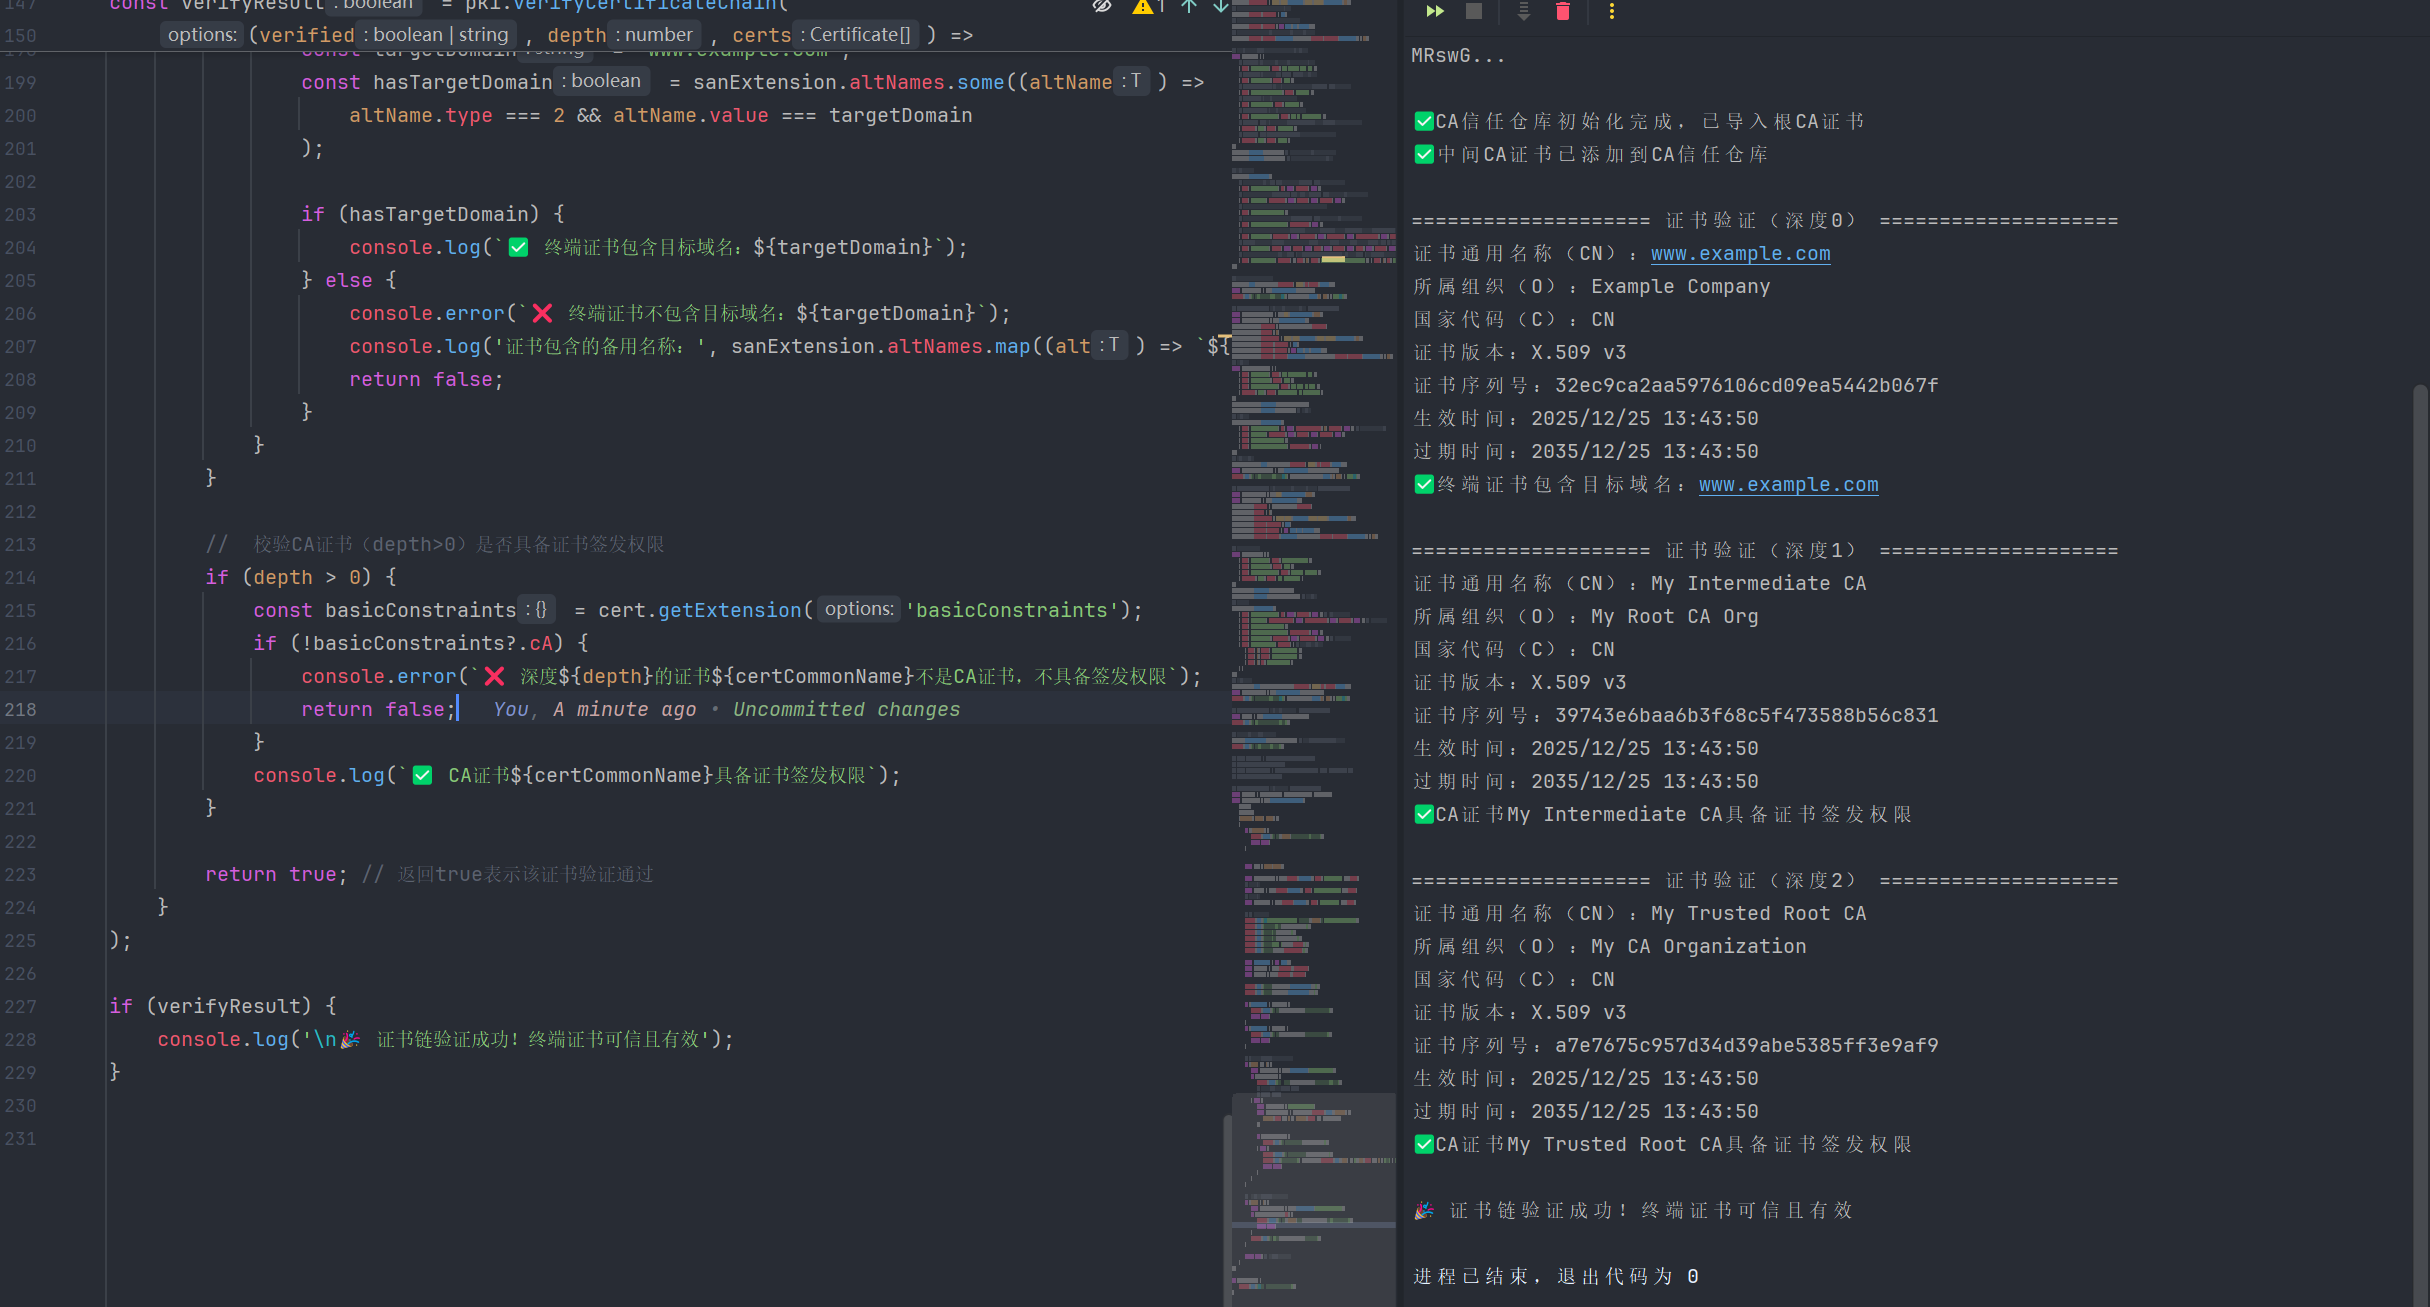Go to next highlighted problem down arrow

pyautogui.click(x=1221, y=6)
